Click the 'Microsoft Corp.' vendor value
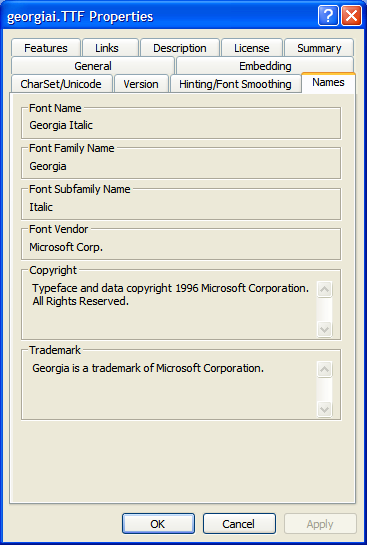367x545 pixels. click(x=66, y=247)
